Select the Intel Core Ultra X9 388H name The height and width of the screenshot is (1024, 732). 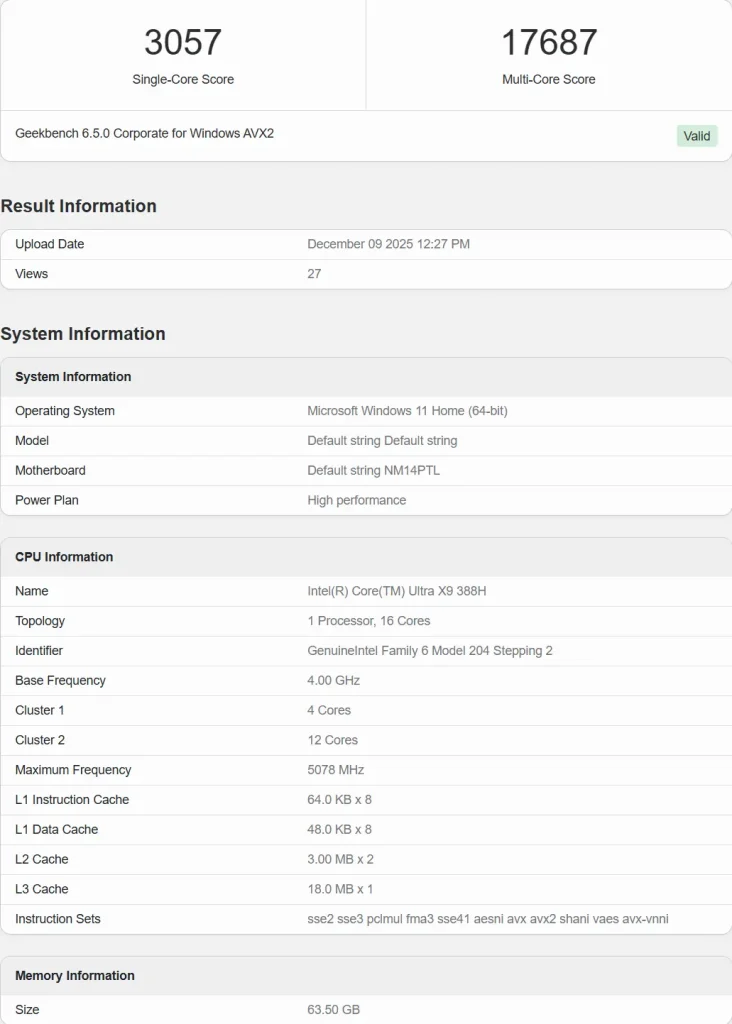coord(396,591)
